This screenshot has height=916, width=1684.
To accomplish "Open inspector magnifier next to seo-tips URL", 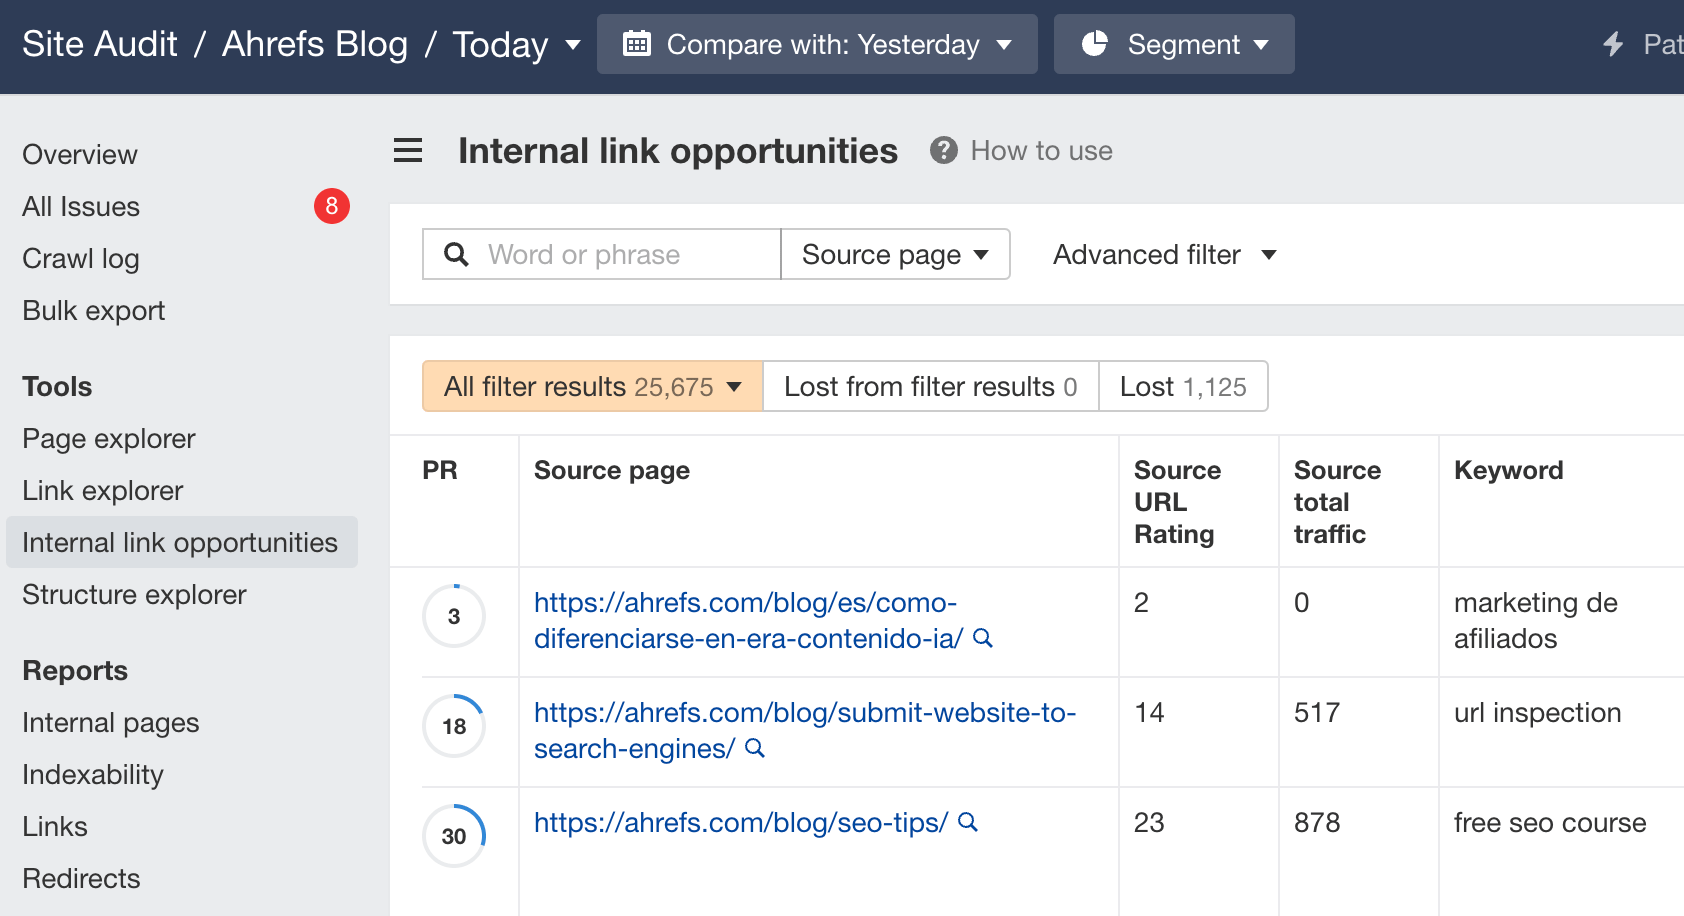I will click(x=966, y=823).
